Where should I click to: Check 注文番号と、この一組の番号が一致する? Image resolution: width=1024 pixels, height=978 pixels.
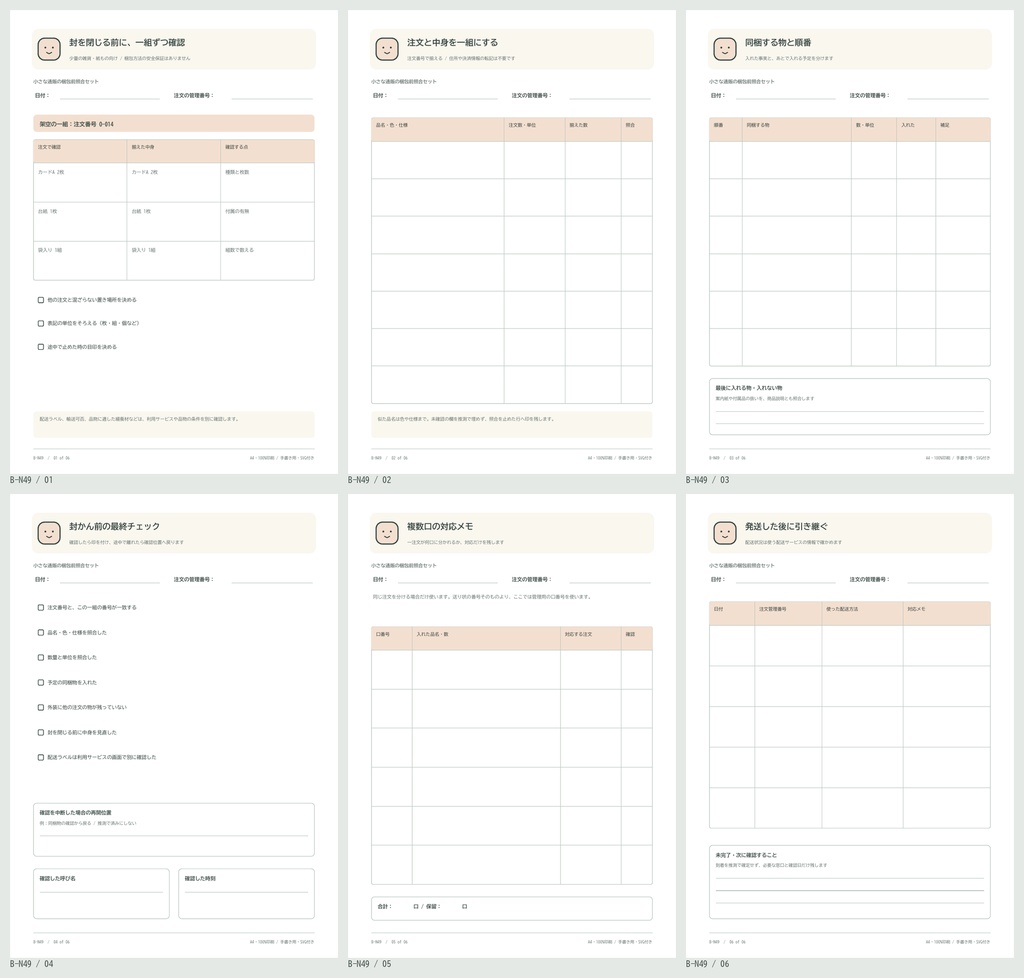40,608
